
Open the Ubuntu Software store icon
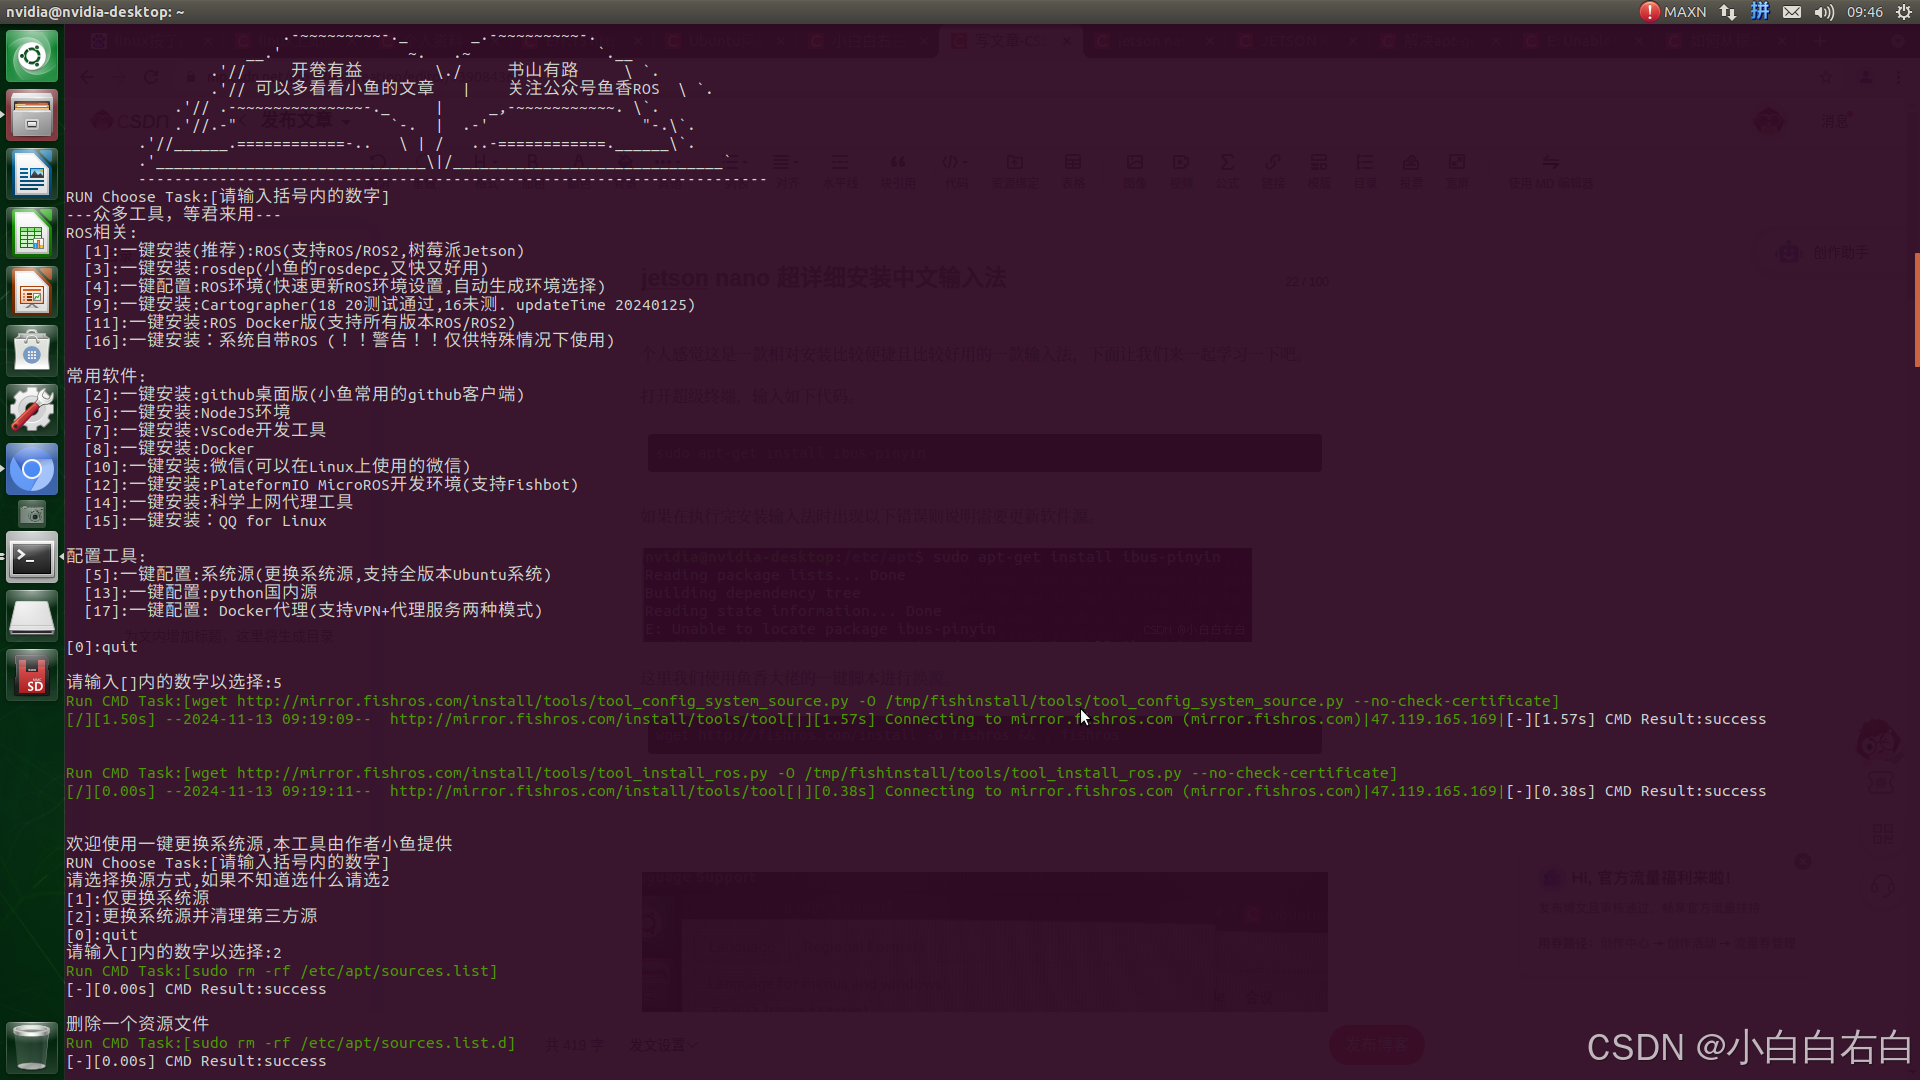[32, 352]
